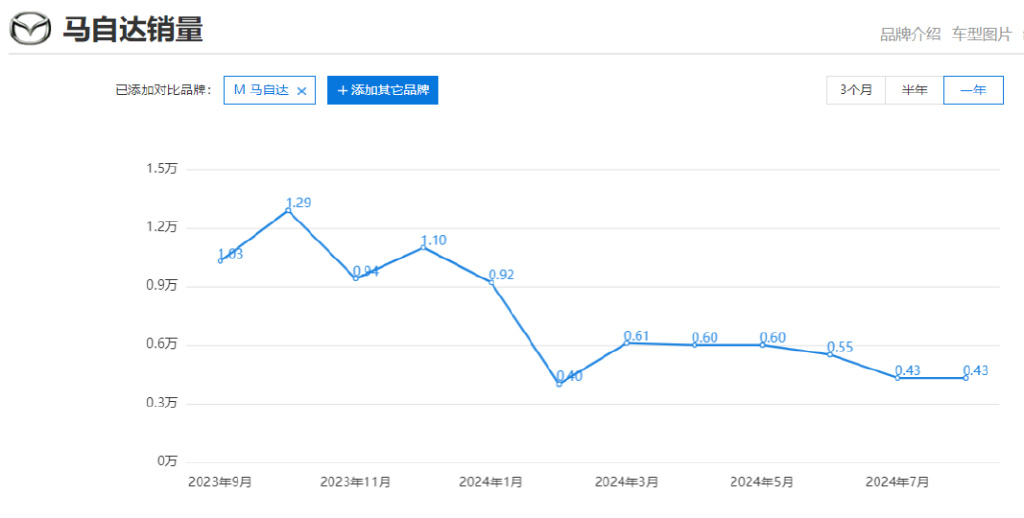
Task: Click the 1.29 peak data point
Action: point(288,210)
